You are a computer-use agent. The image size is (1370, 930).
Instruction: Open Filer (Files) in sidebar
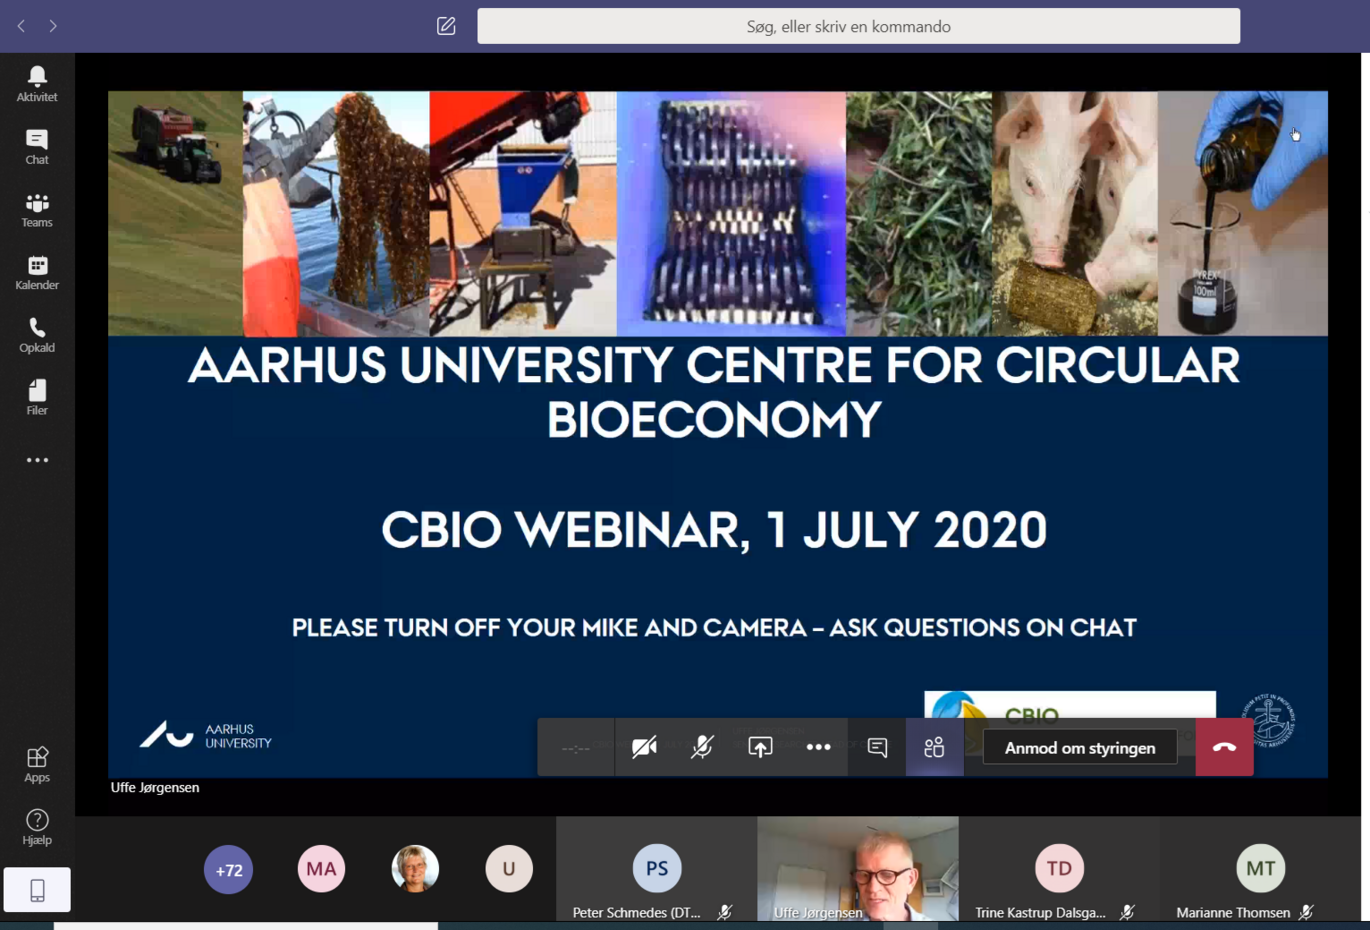37,398
